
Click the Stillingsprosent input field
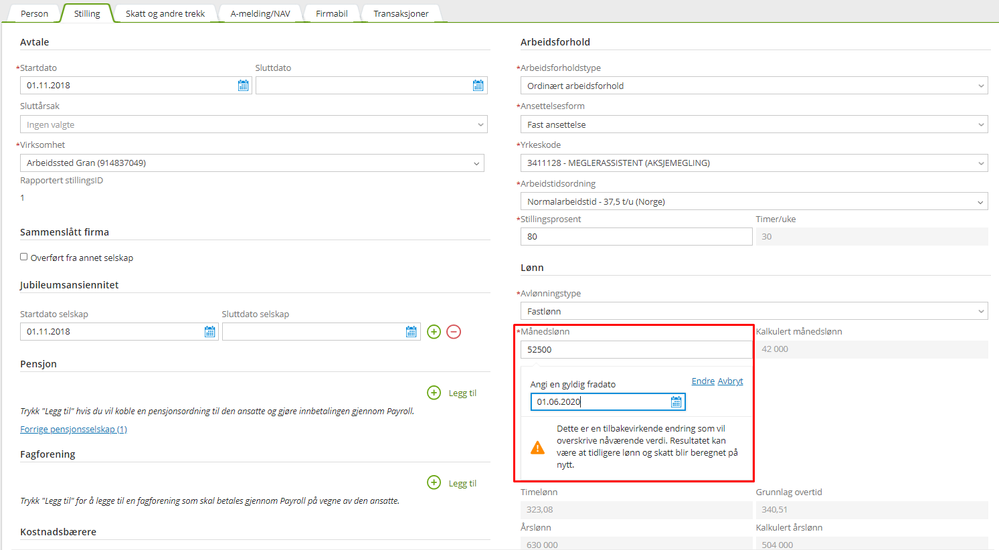click(636, 237)
